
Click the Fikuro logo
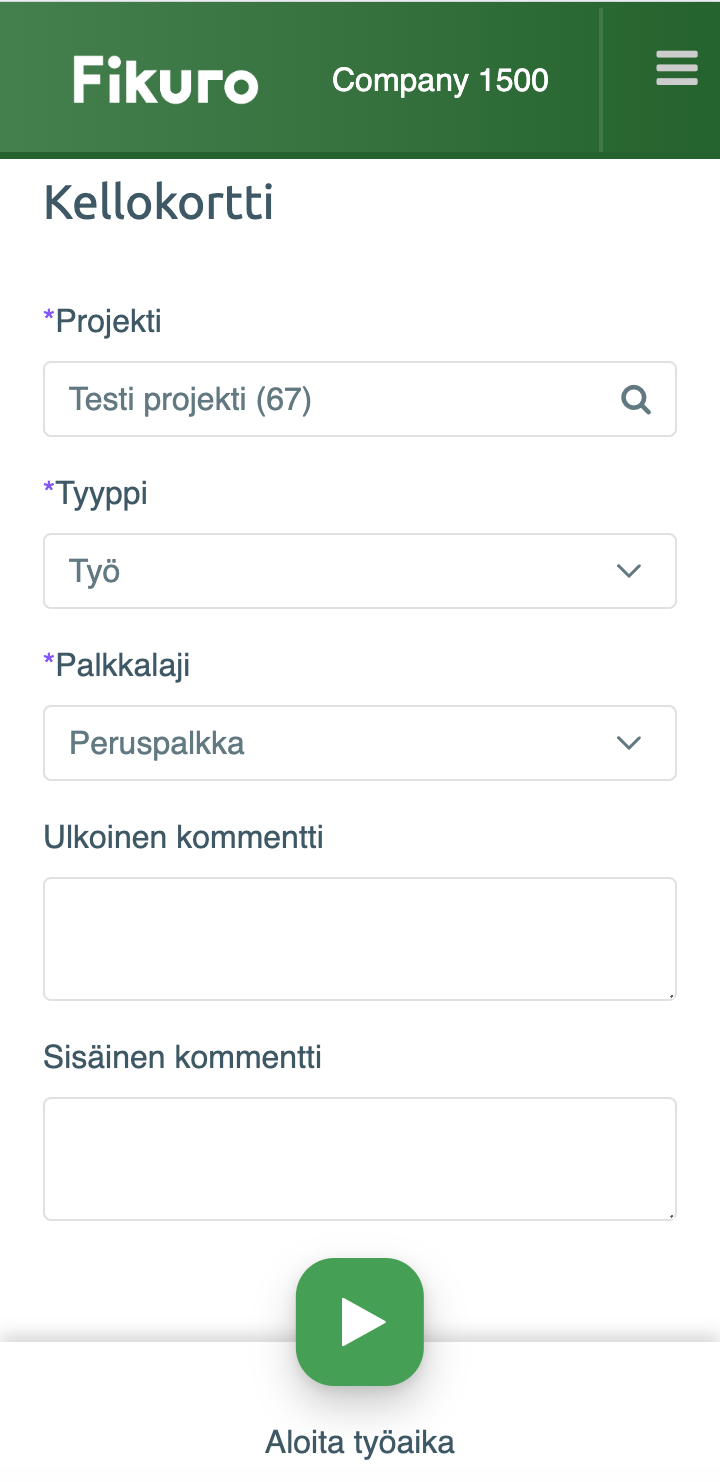coord(166,81)
